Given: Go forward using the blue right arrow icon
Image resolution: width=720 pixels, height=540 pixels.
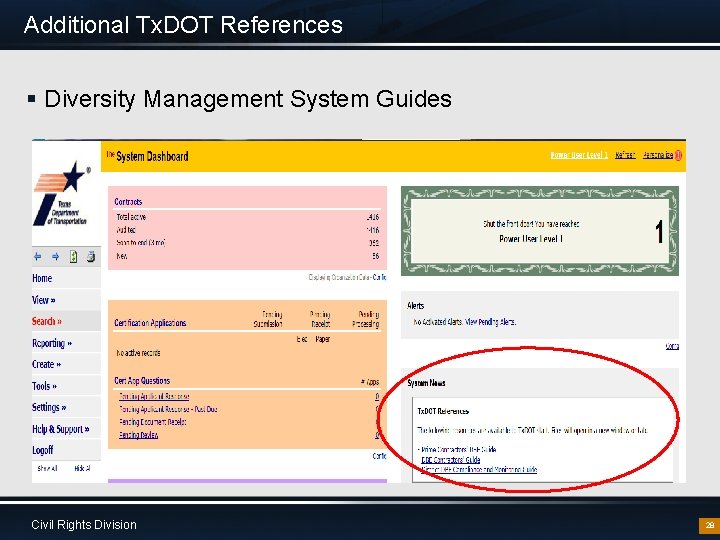Looking at the screenshot, I should pyautogui.click(x=56, y=257).
